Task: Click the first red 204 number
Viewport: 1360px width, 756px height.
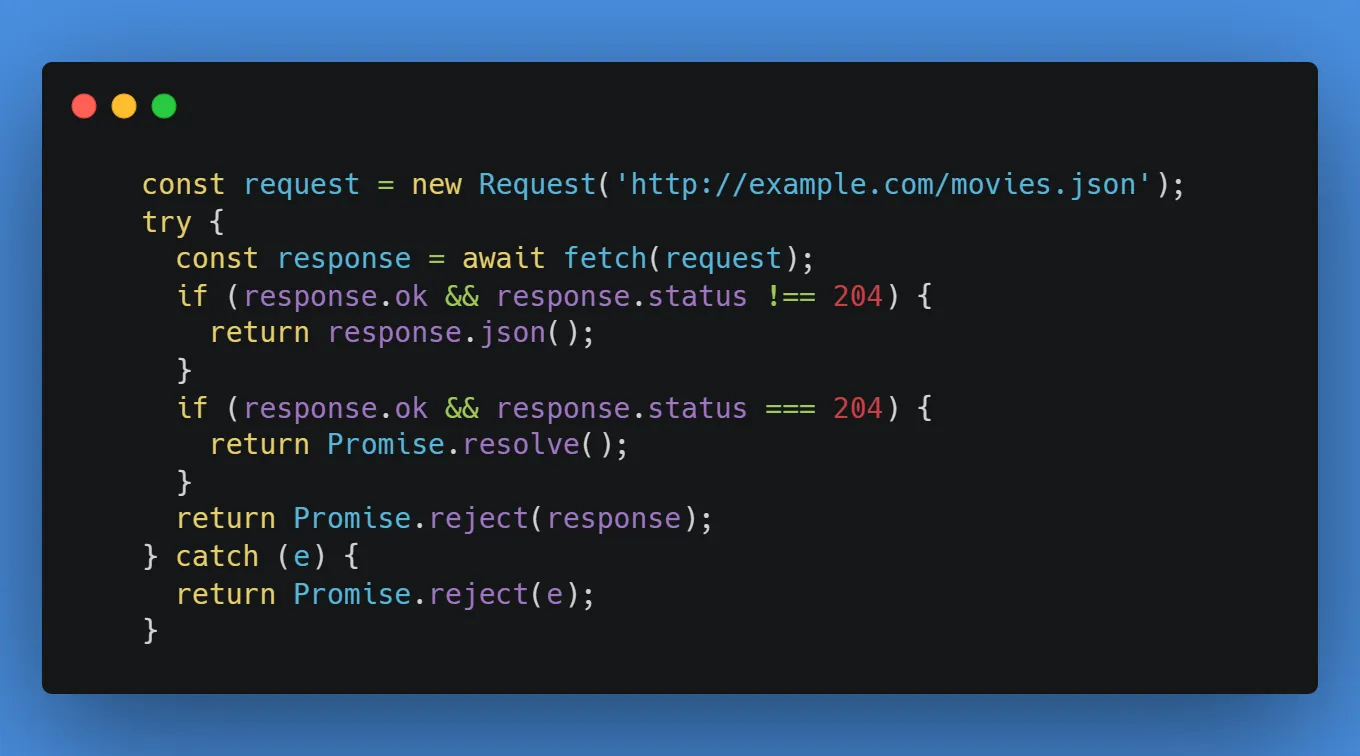Action: point(858,297)
